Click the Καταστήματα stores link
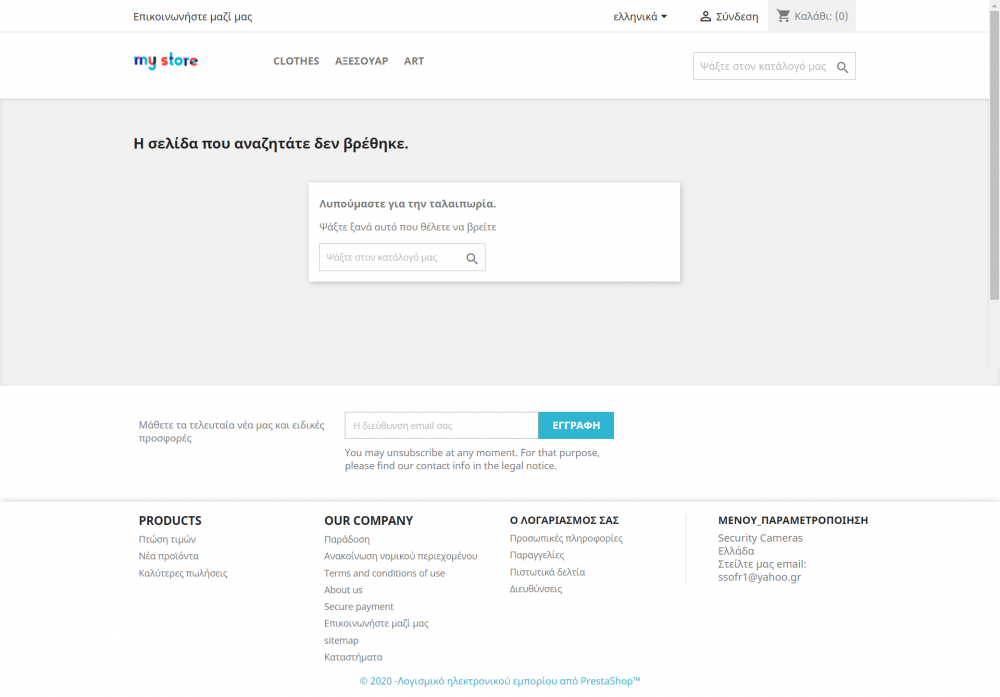The height and width of the screenshot is (697, 1000). pos(353,657)
